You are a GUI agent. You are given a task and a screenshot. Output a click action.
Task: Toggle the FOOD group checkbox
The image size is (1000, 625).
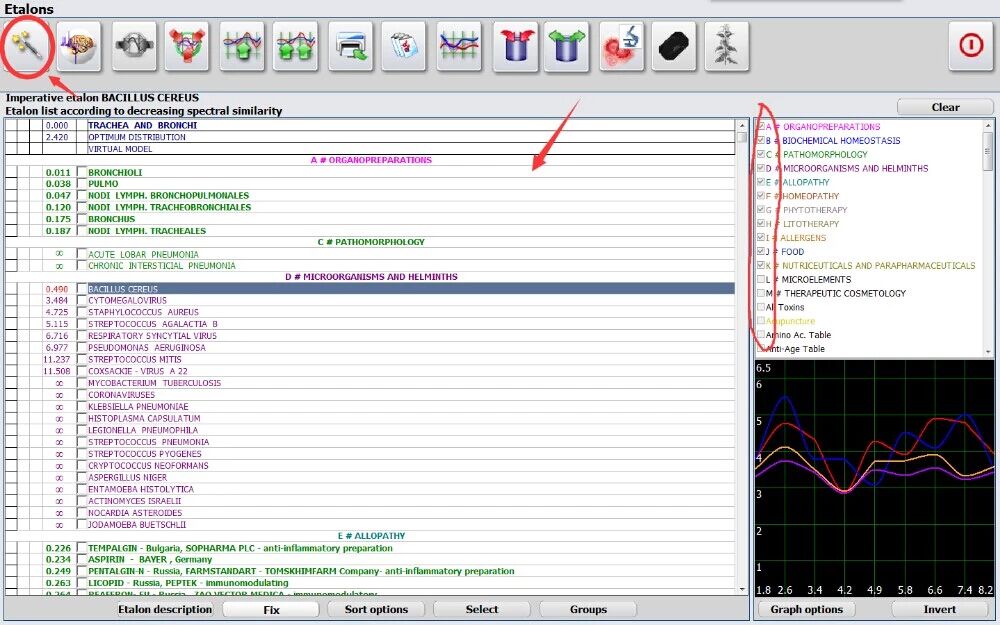click(x=762, y=252)
